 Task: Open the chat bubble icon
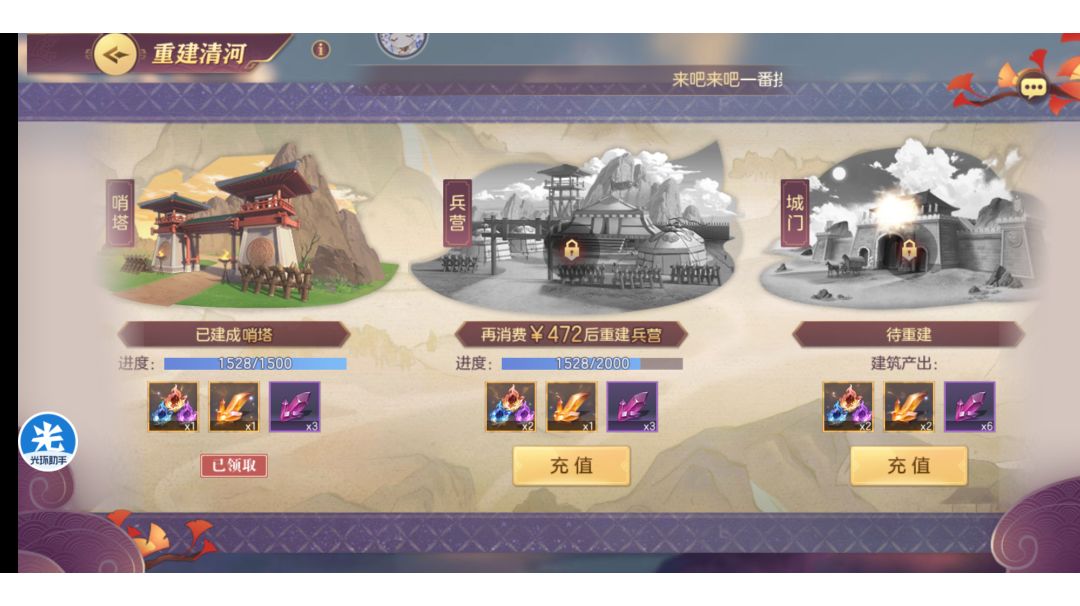point(1032,87)
